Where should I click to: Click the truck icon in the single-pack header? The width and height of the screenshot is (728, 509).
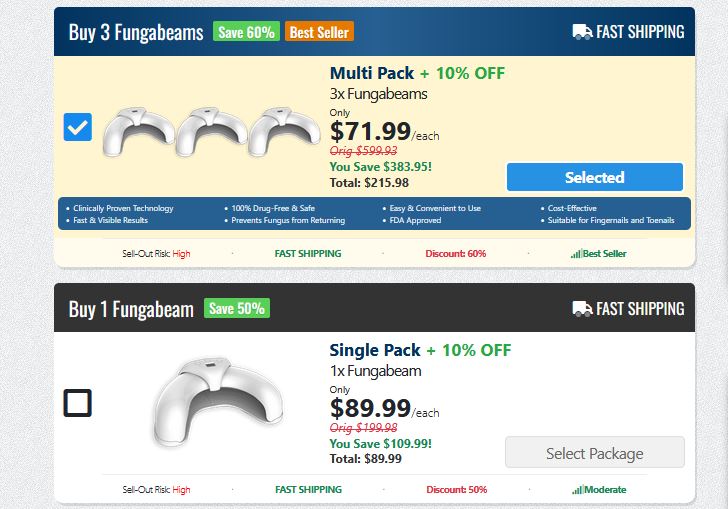(x=582, y=309)
